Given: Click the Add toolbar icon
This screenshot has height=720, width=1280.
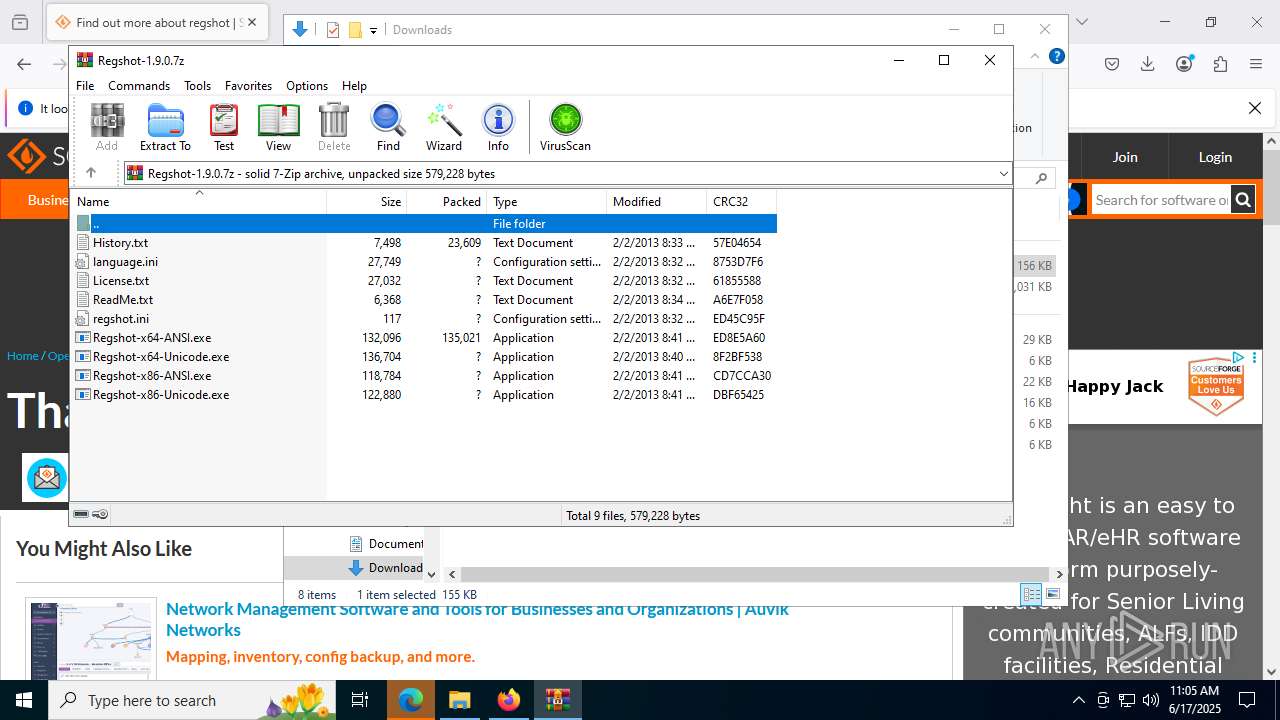Looking at the screenshot, I should [107, 127].
